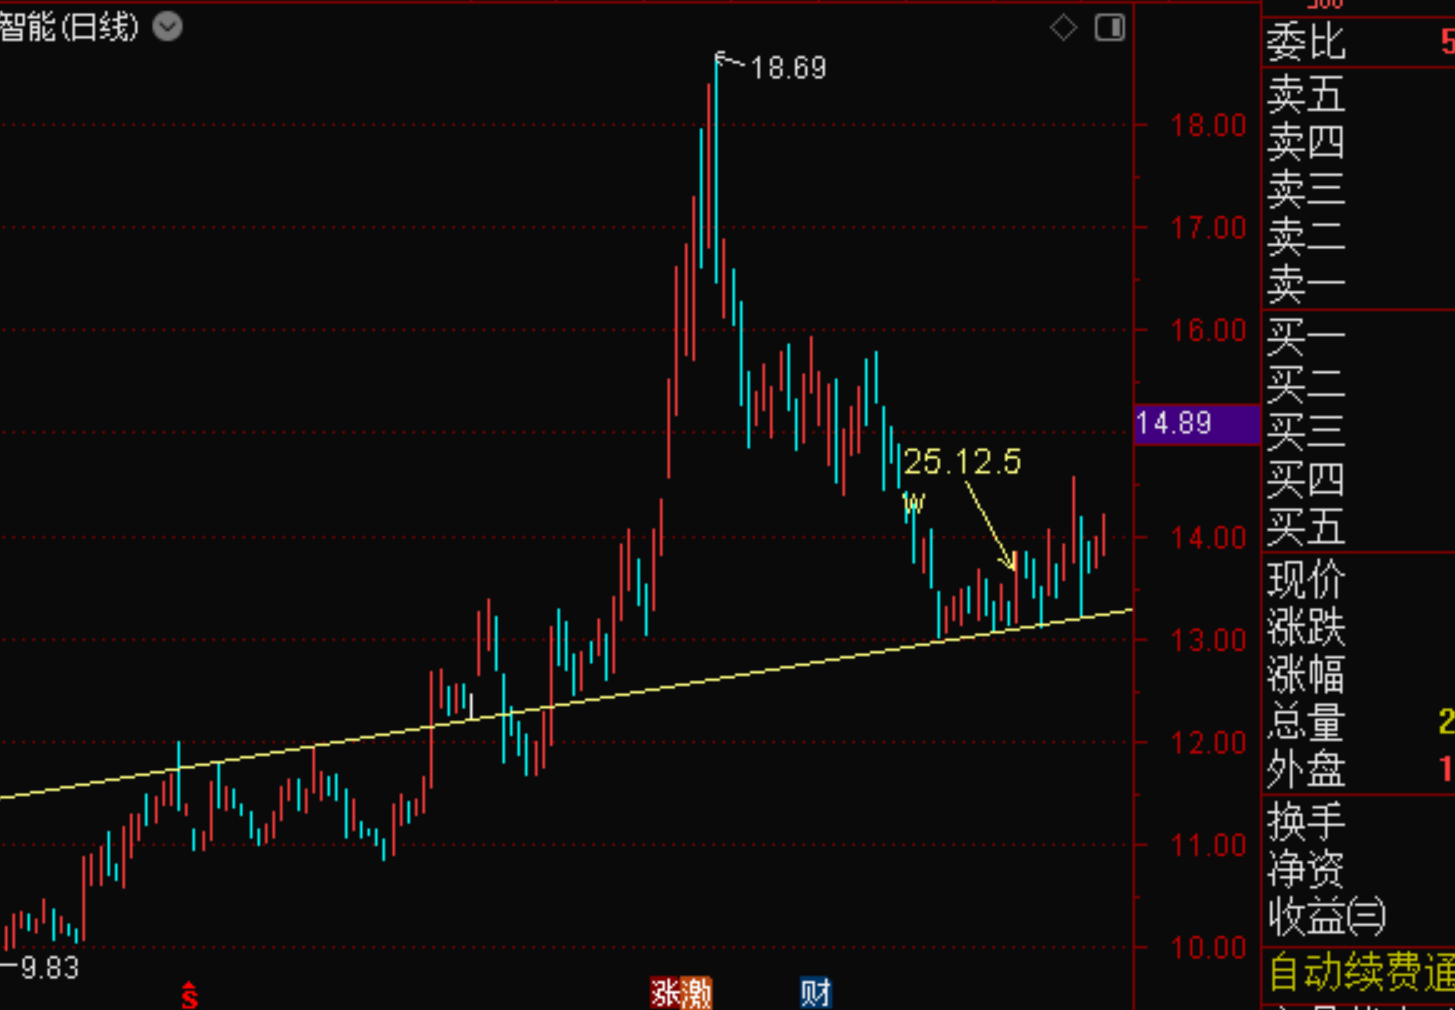Click the 现价 quote label
The width and height of the screenshot is (1455, 1010).
[1306, 580]
